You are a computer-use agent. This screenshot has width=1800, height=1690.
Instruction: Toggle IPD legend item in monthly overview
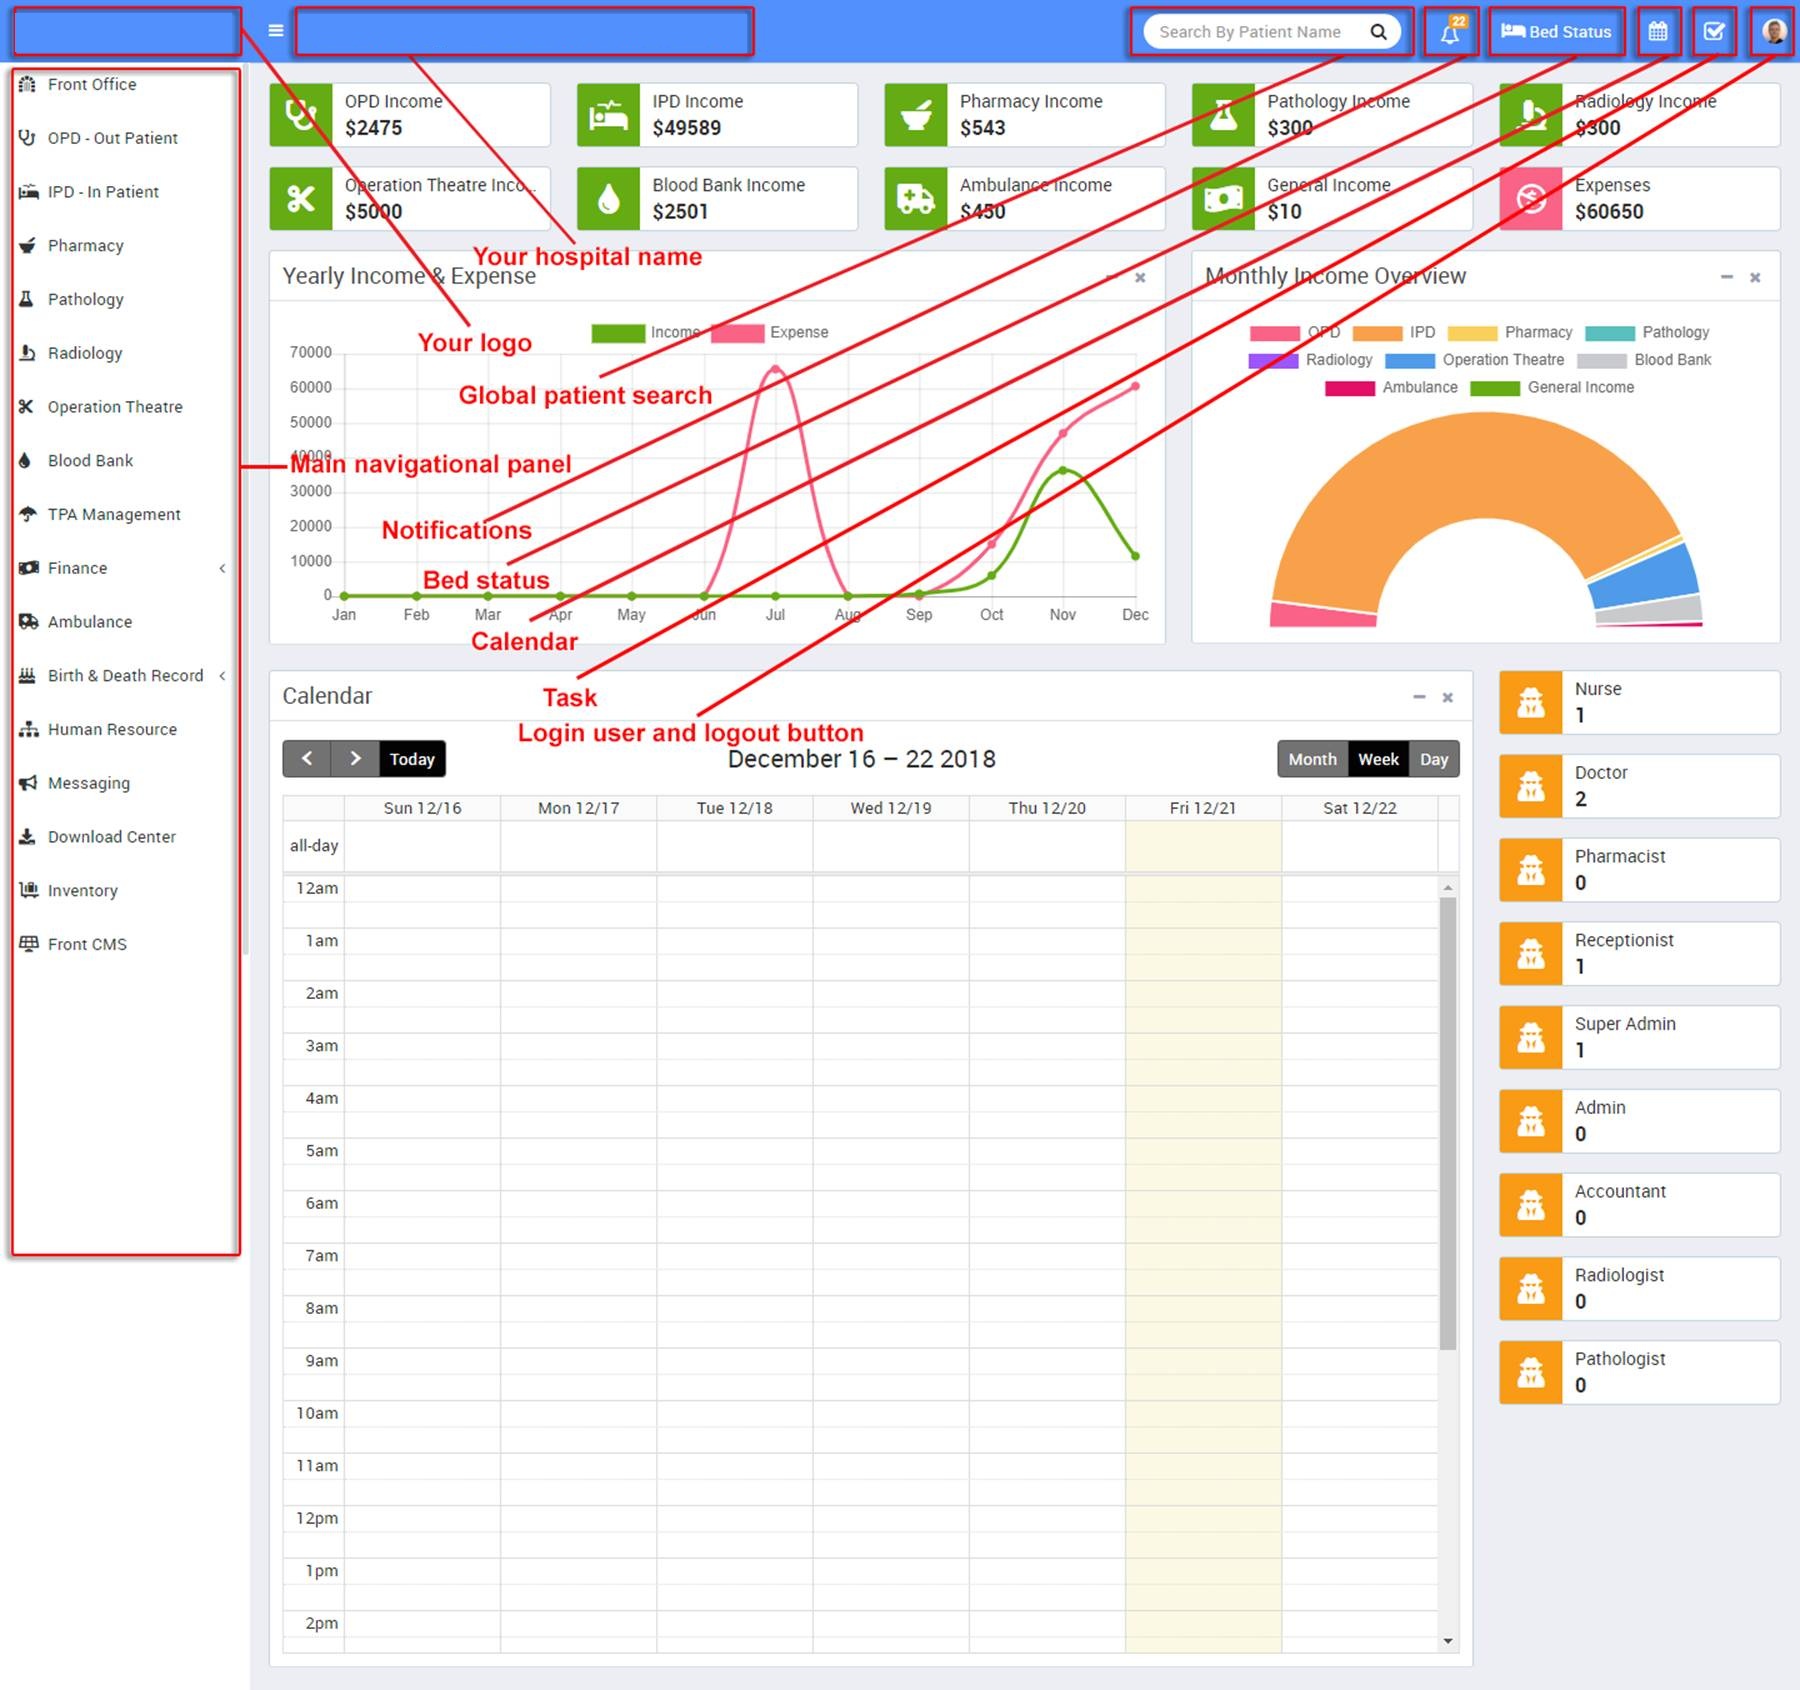pos(1378,333)
